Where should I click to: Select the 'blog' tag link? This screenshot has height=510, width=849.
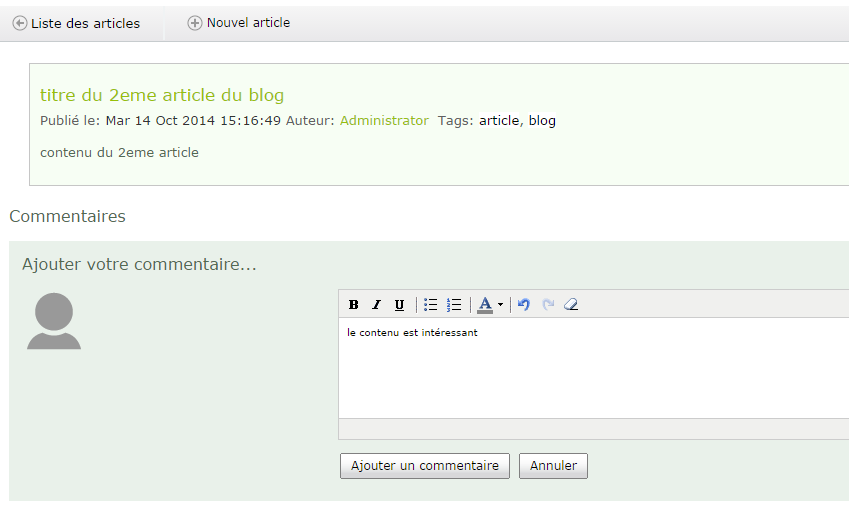pos(542,121)
